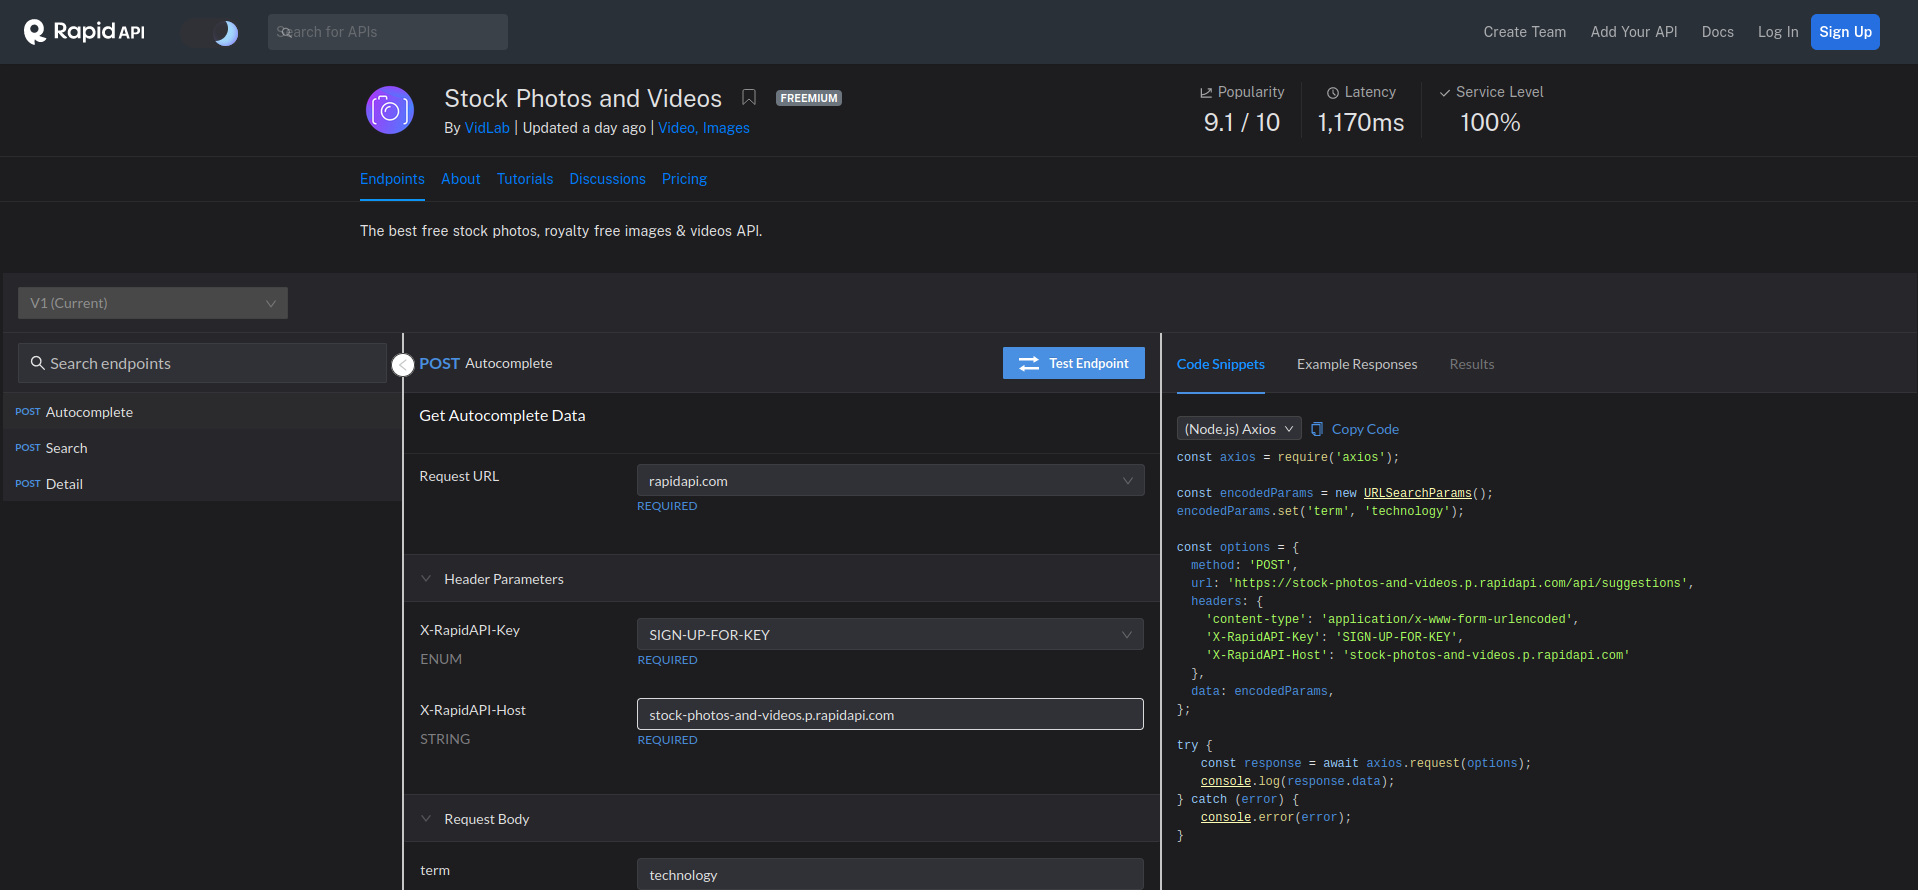This screenshot has height=890, width=1918.
Task: Switch to the Discussions tab
Action: pos(608,179)
